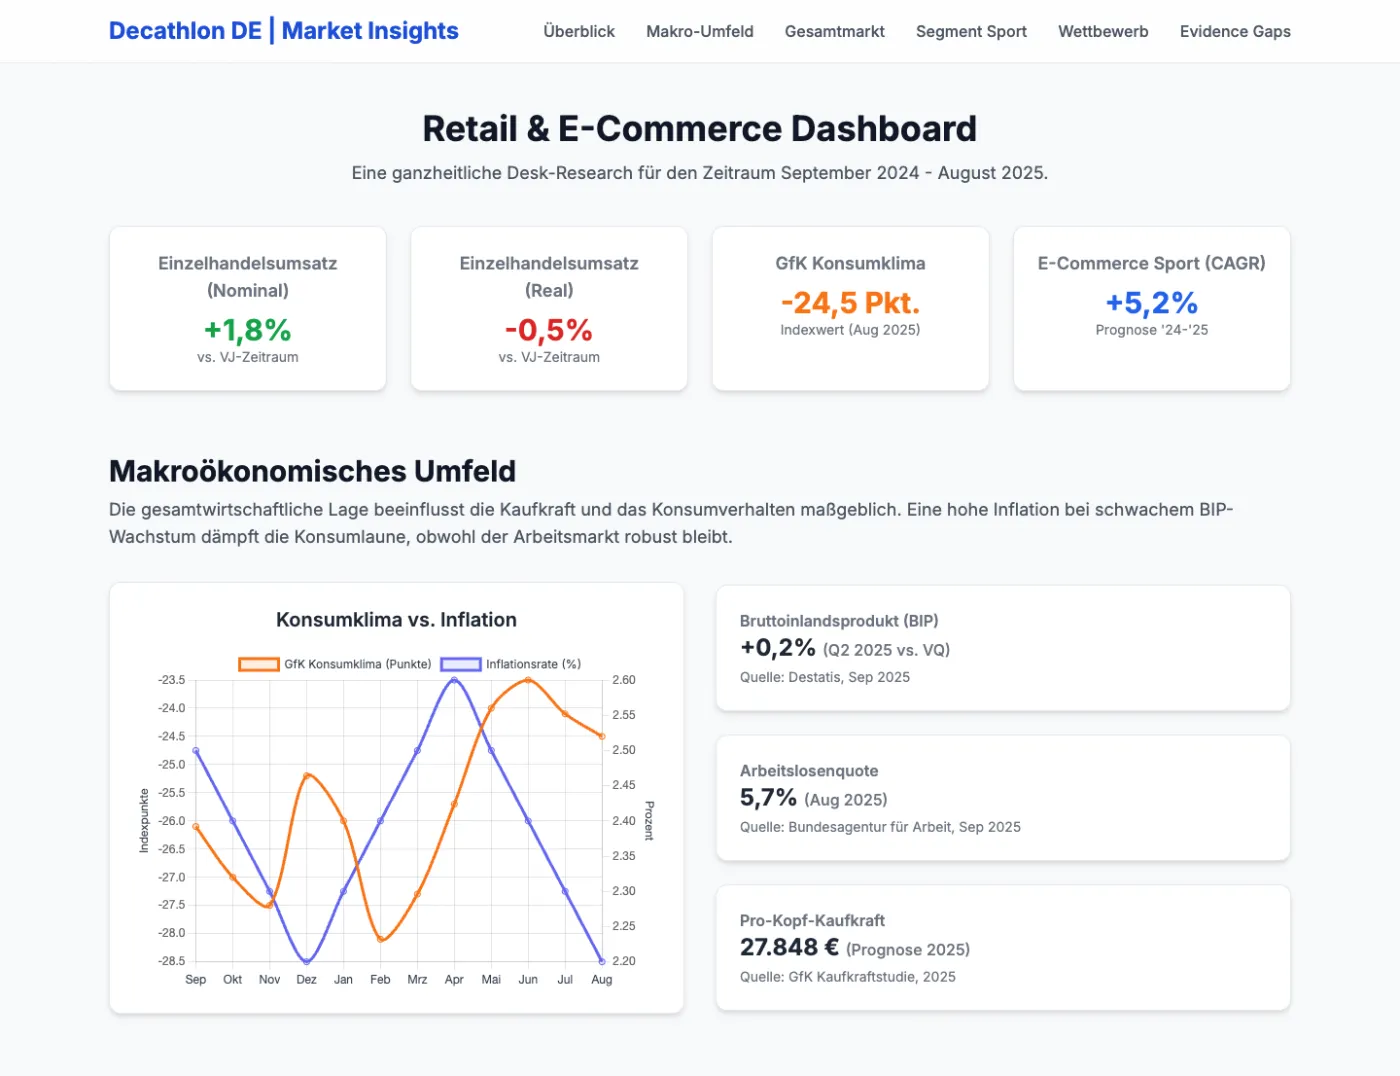1400x1076 pixels.
Task: Switch to the Segment Sport section
Action: coord(971,32)
